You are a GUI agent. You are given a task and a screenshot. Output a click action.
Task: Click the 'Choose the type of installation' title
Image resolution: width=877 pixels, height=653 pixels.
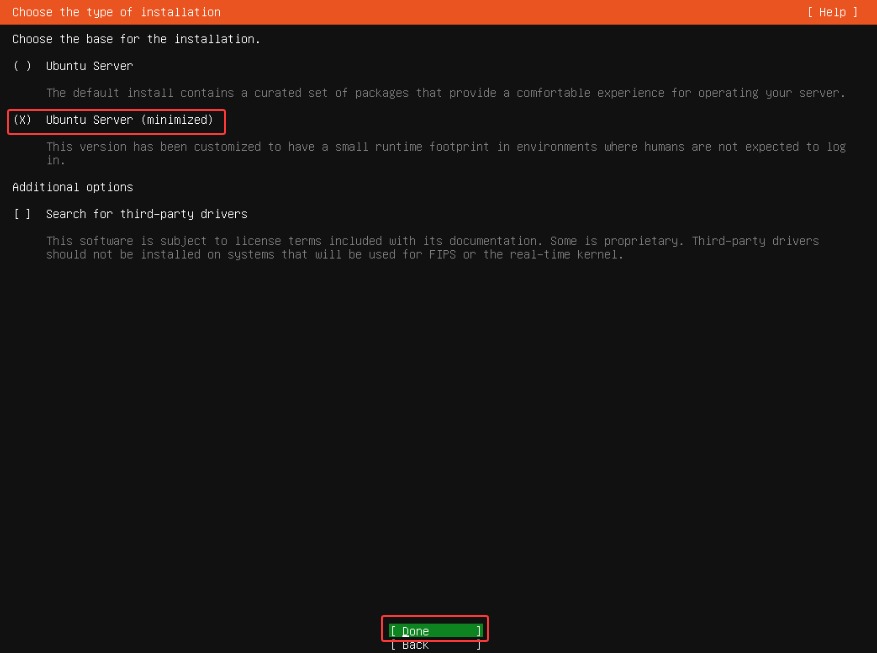116,12
